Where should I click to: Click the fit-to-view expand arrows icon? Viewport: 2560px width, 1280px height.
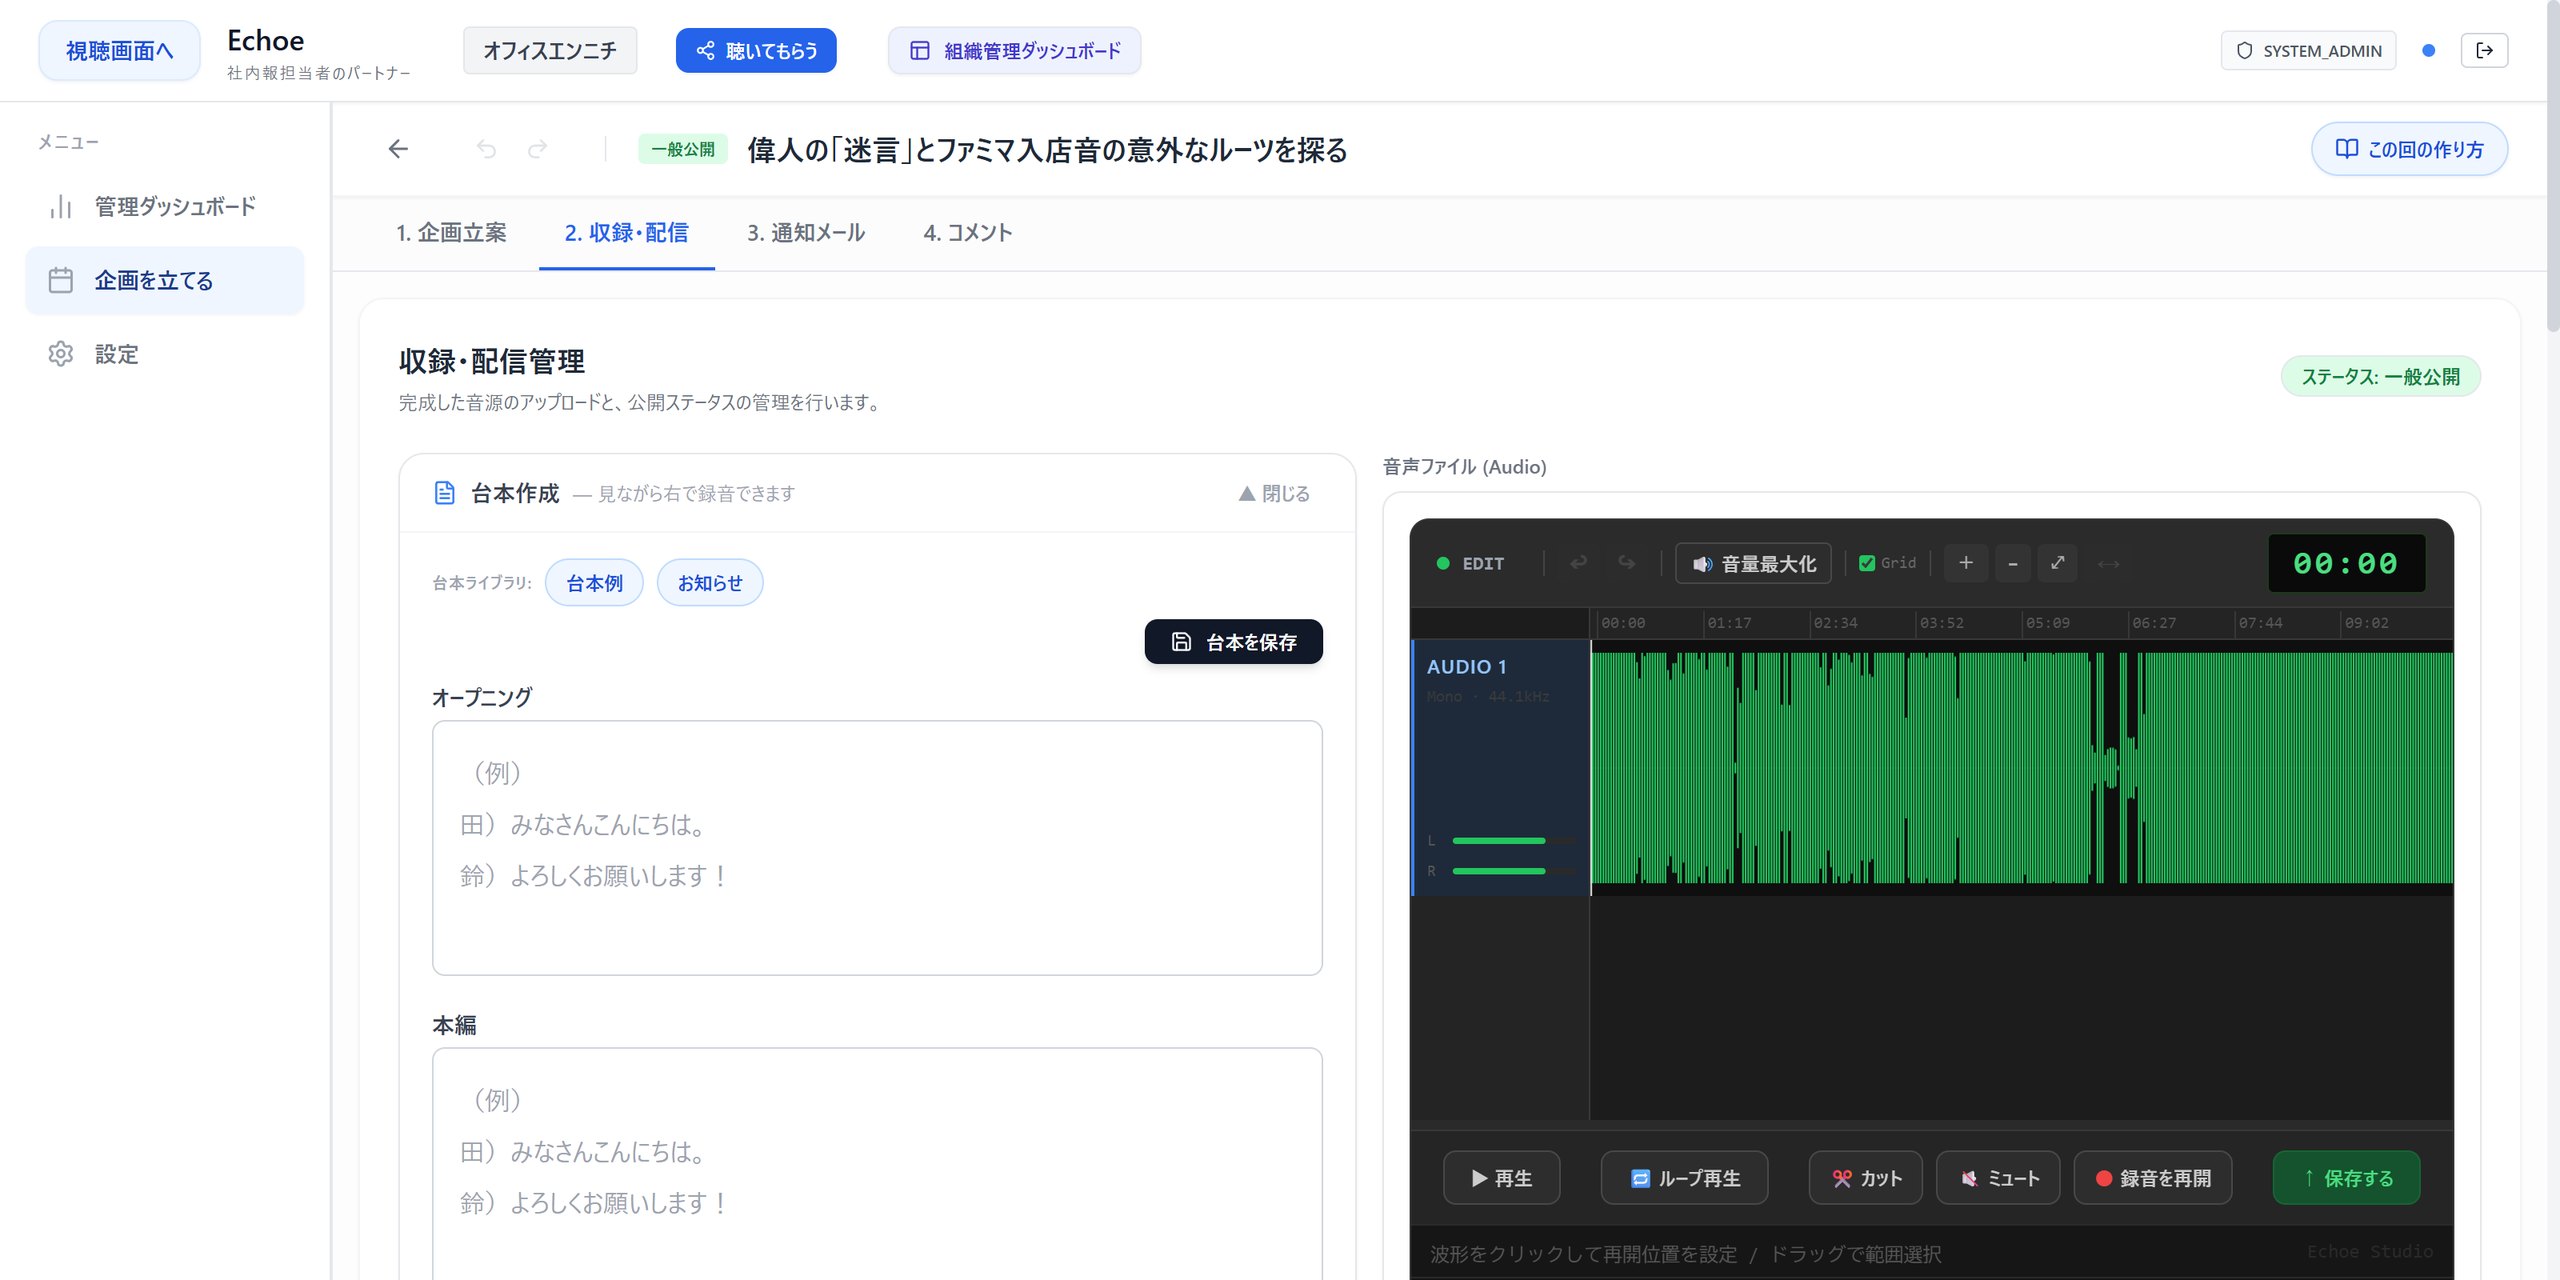point(2058,563)
